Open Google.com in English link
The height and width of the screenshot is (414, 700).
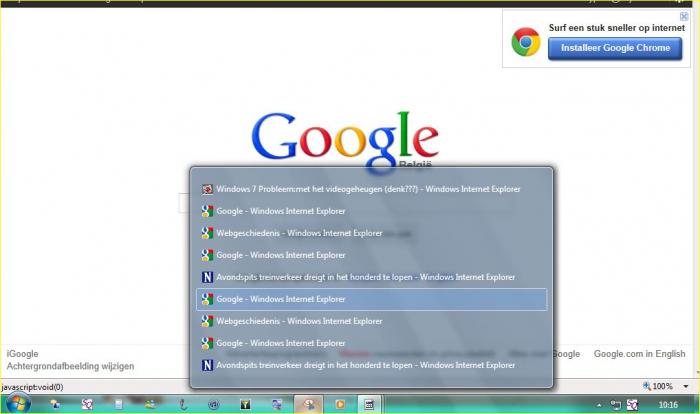tap(639, 354)
